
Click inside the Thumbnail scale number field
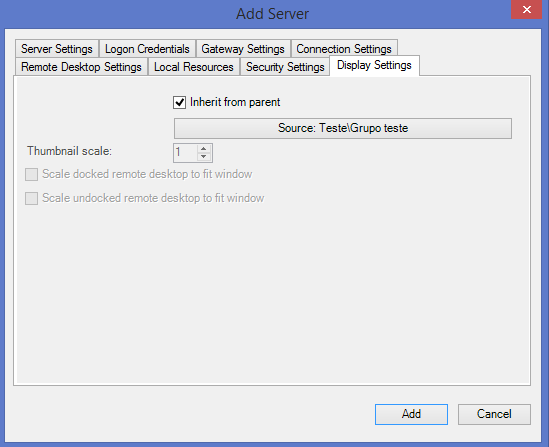186,153
